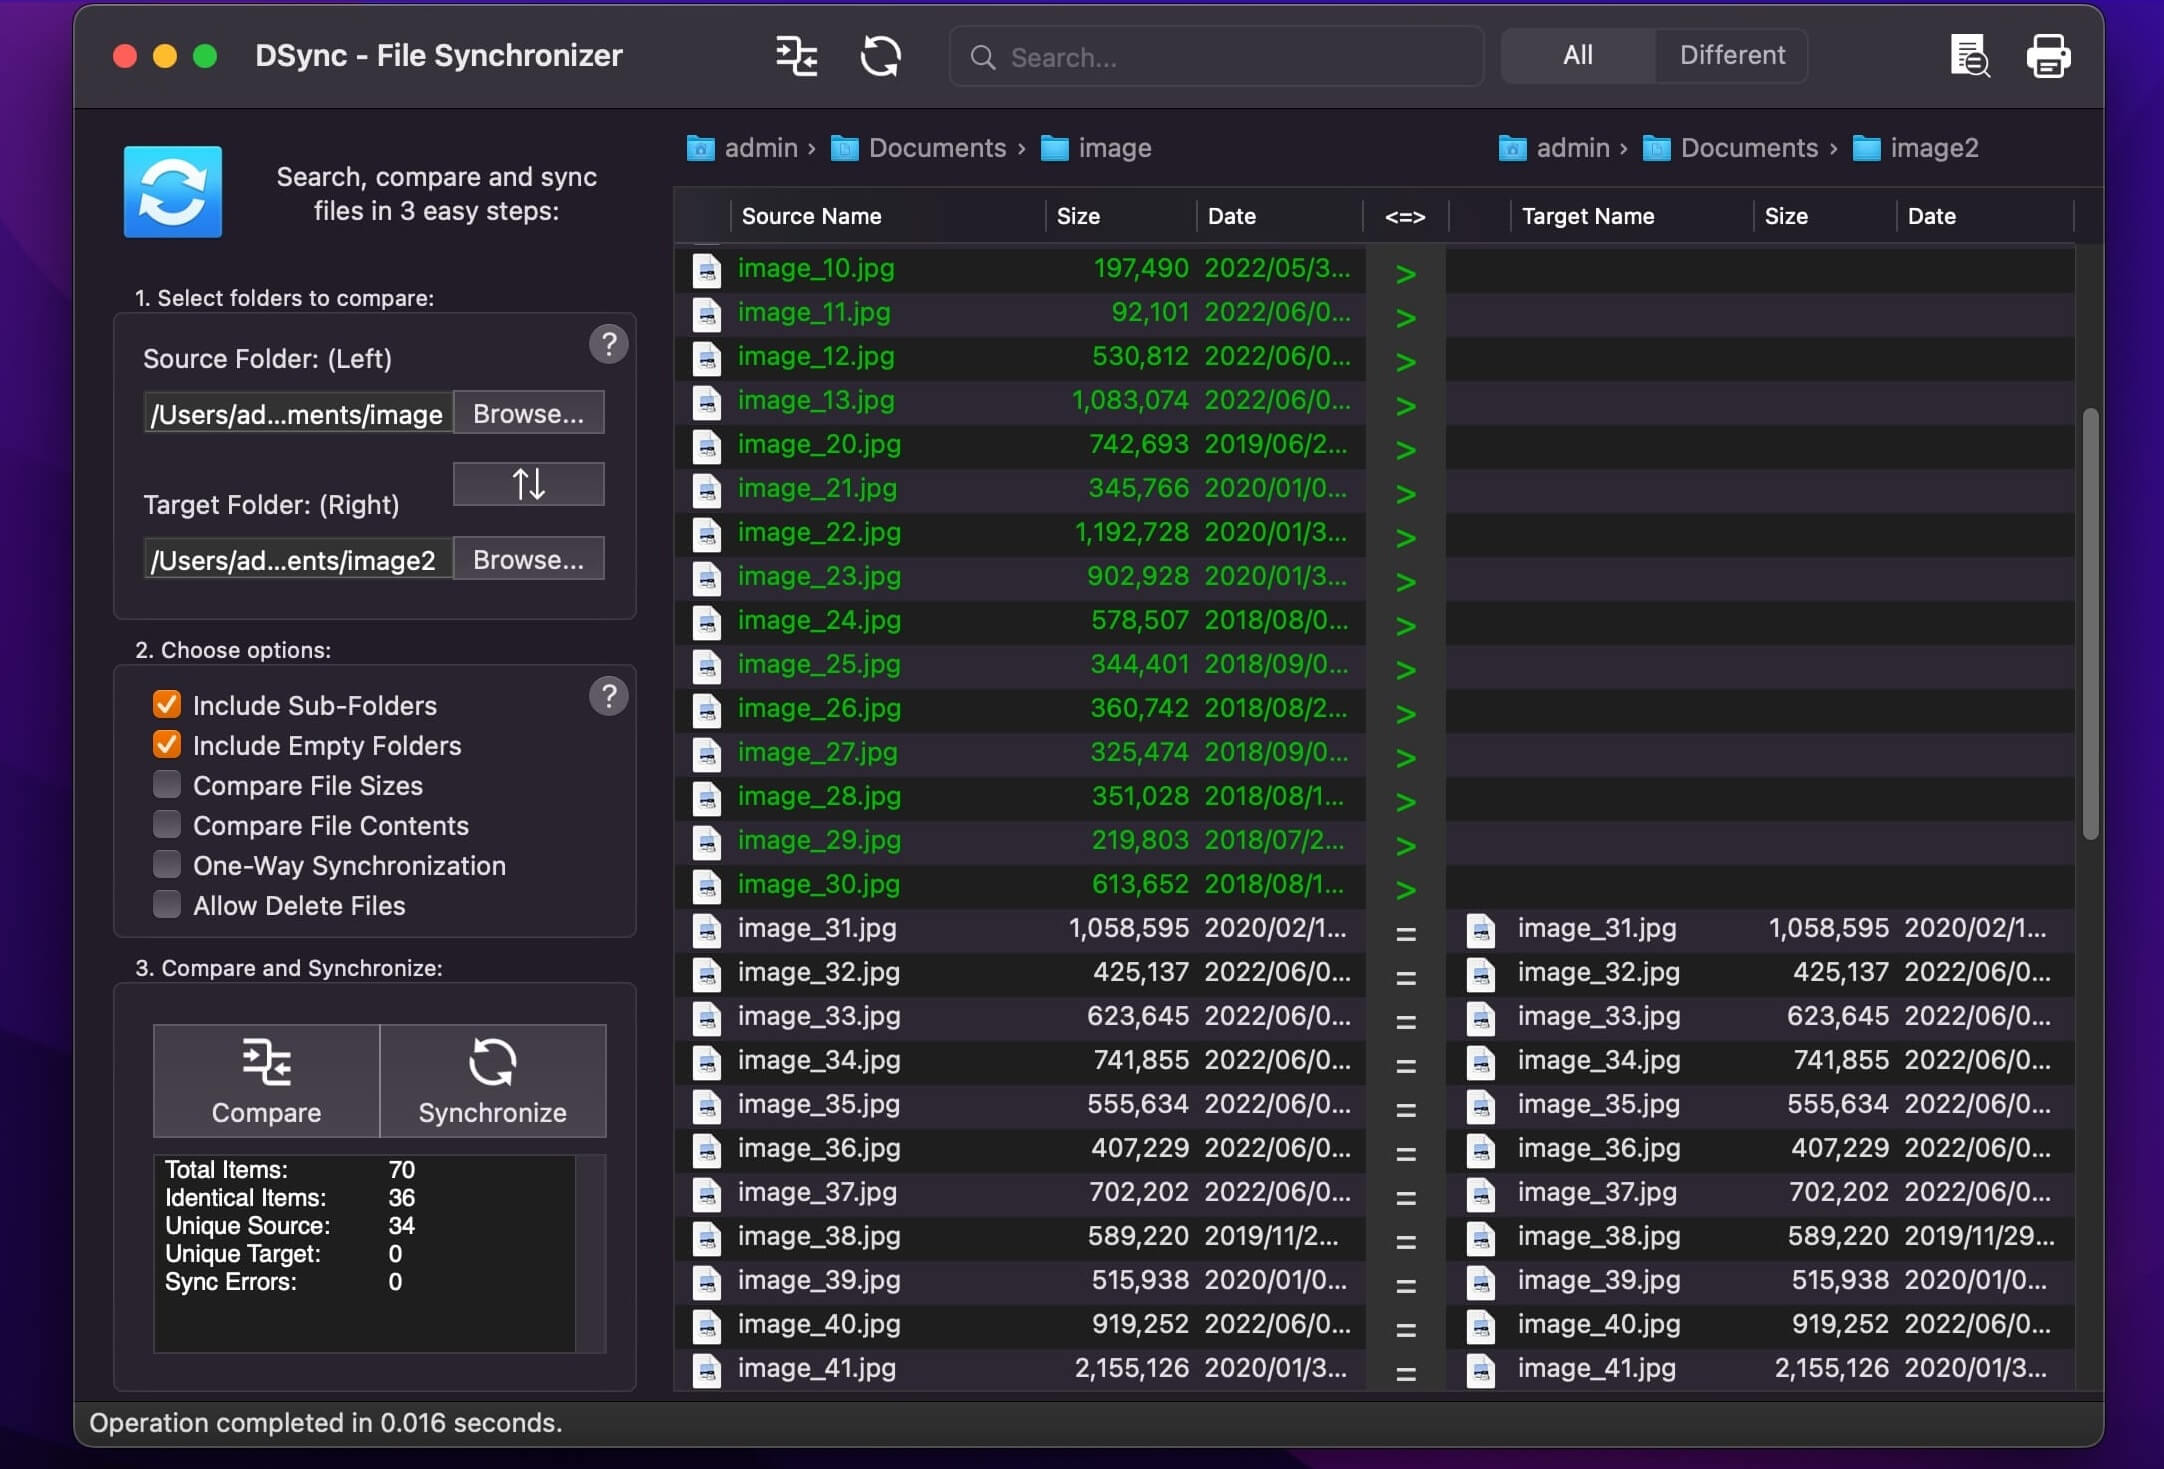This screenshot has height=1469, width=2164.
Task: Click equals sign for image_40.jpg
Action: (1405, 1329)
